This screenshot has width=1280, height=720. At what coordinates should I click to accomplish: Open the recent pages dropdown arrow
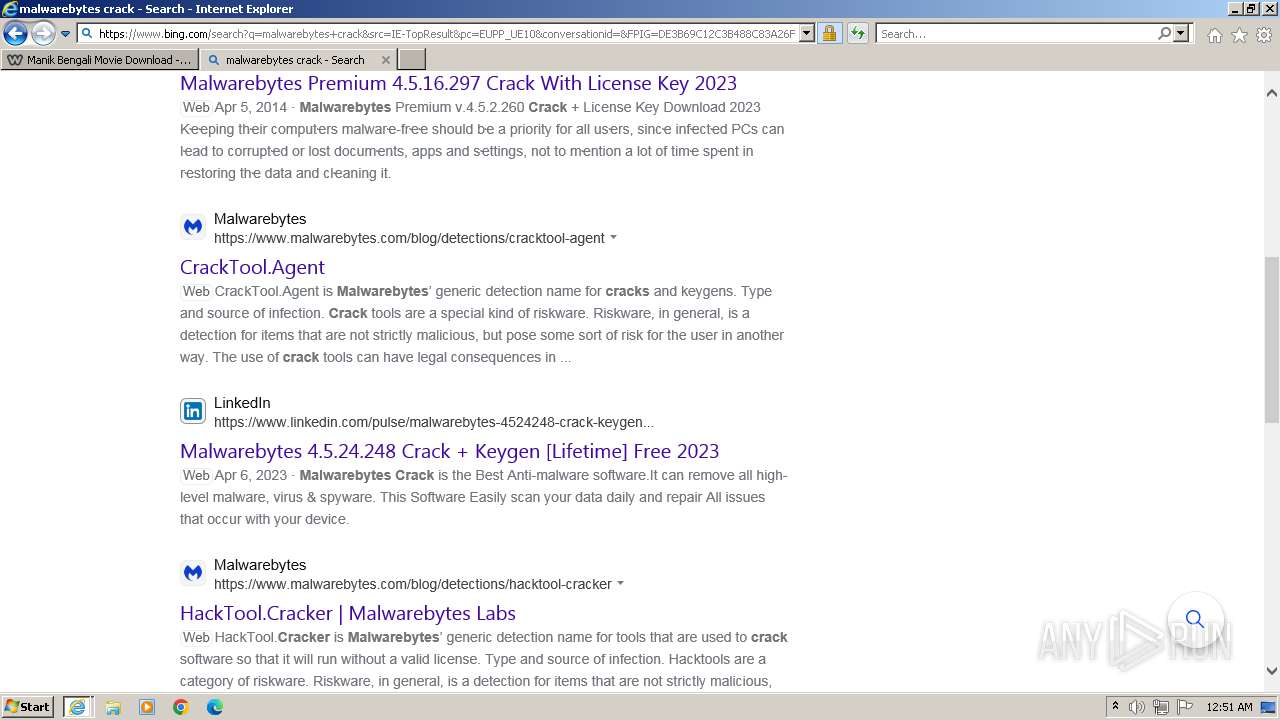(x=65, y=34)
